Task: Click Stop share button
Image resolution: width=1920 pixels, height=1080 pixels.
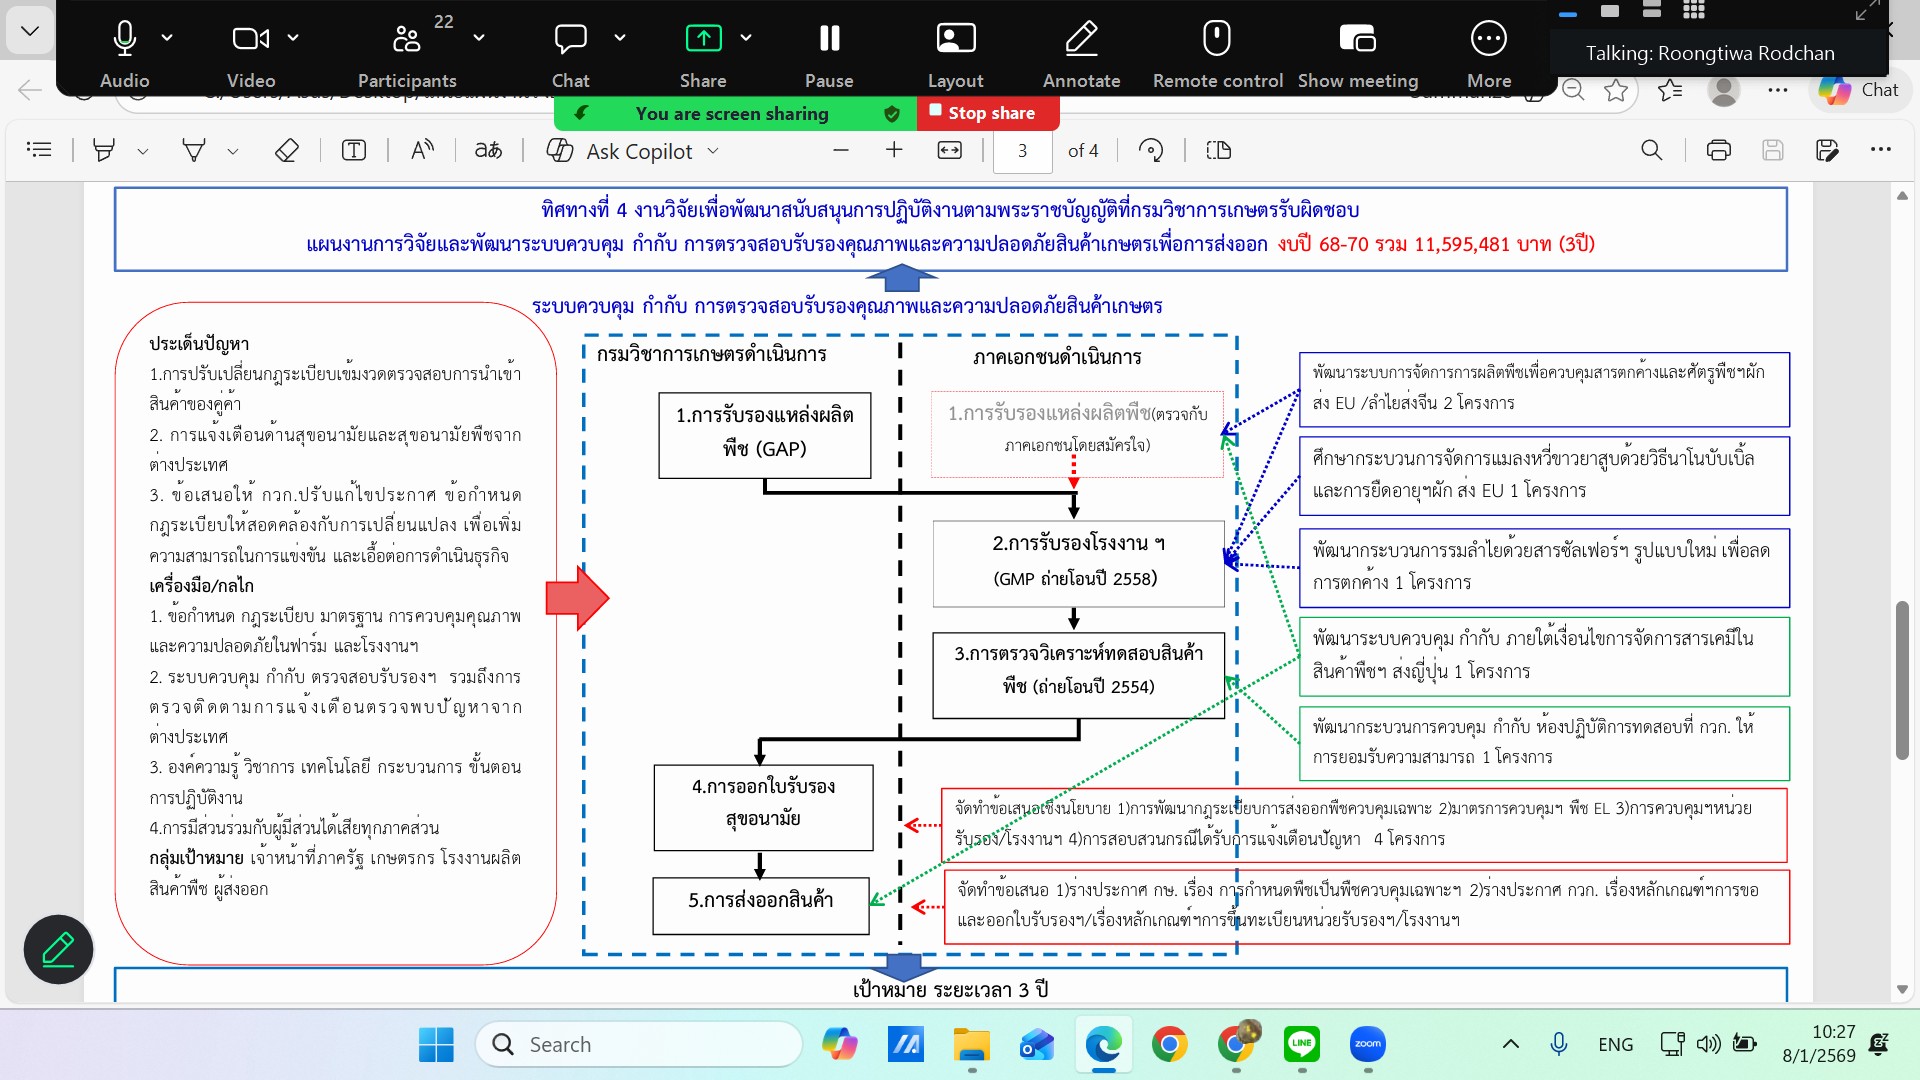Action: [987, 113]
